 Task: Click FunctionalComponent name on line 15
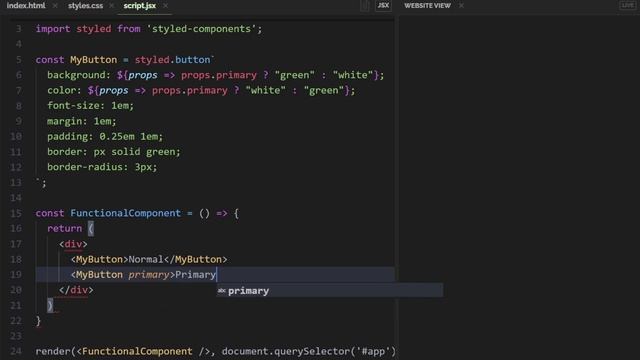click(125, 213)
